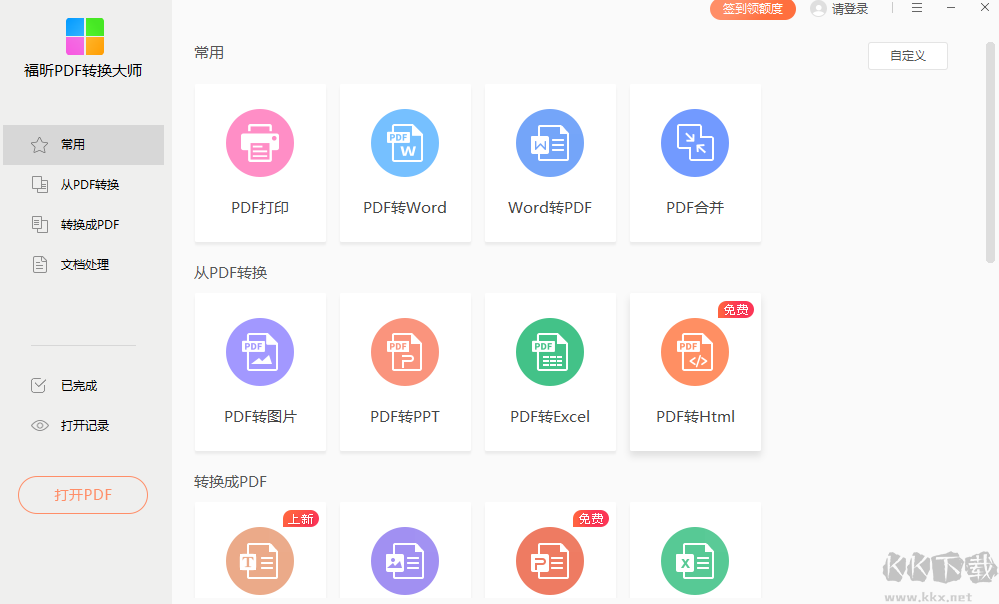Select the Word转PDF converter

tap(550, 163)
